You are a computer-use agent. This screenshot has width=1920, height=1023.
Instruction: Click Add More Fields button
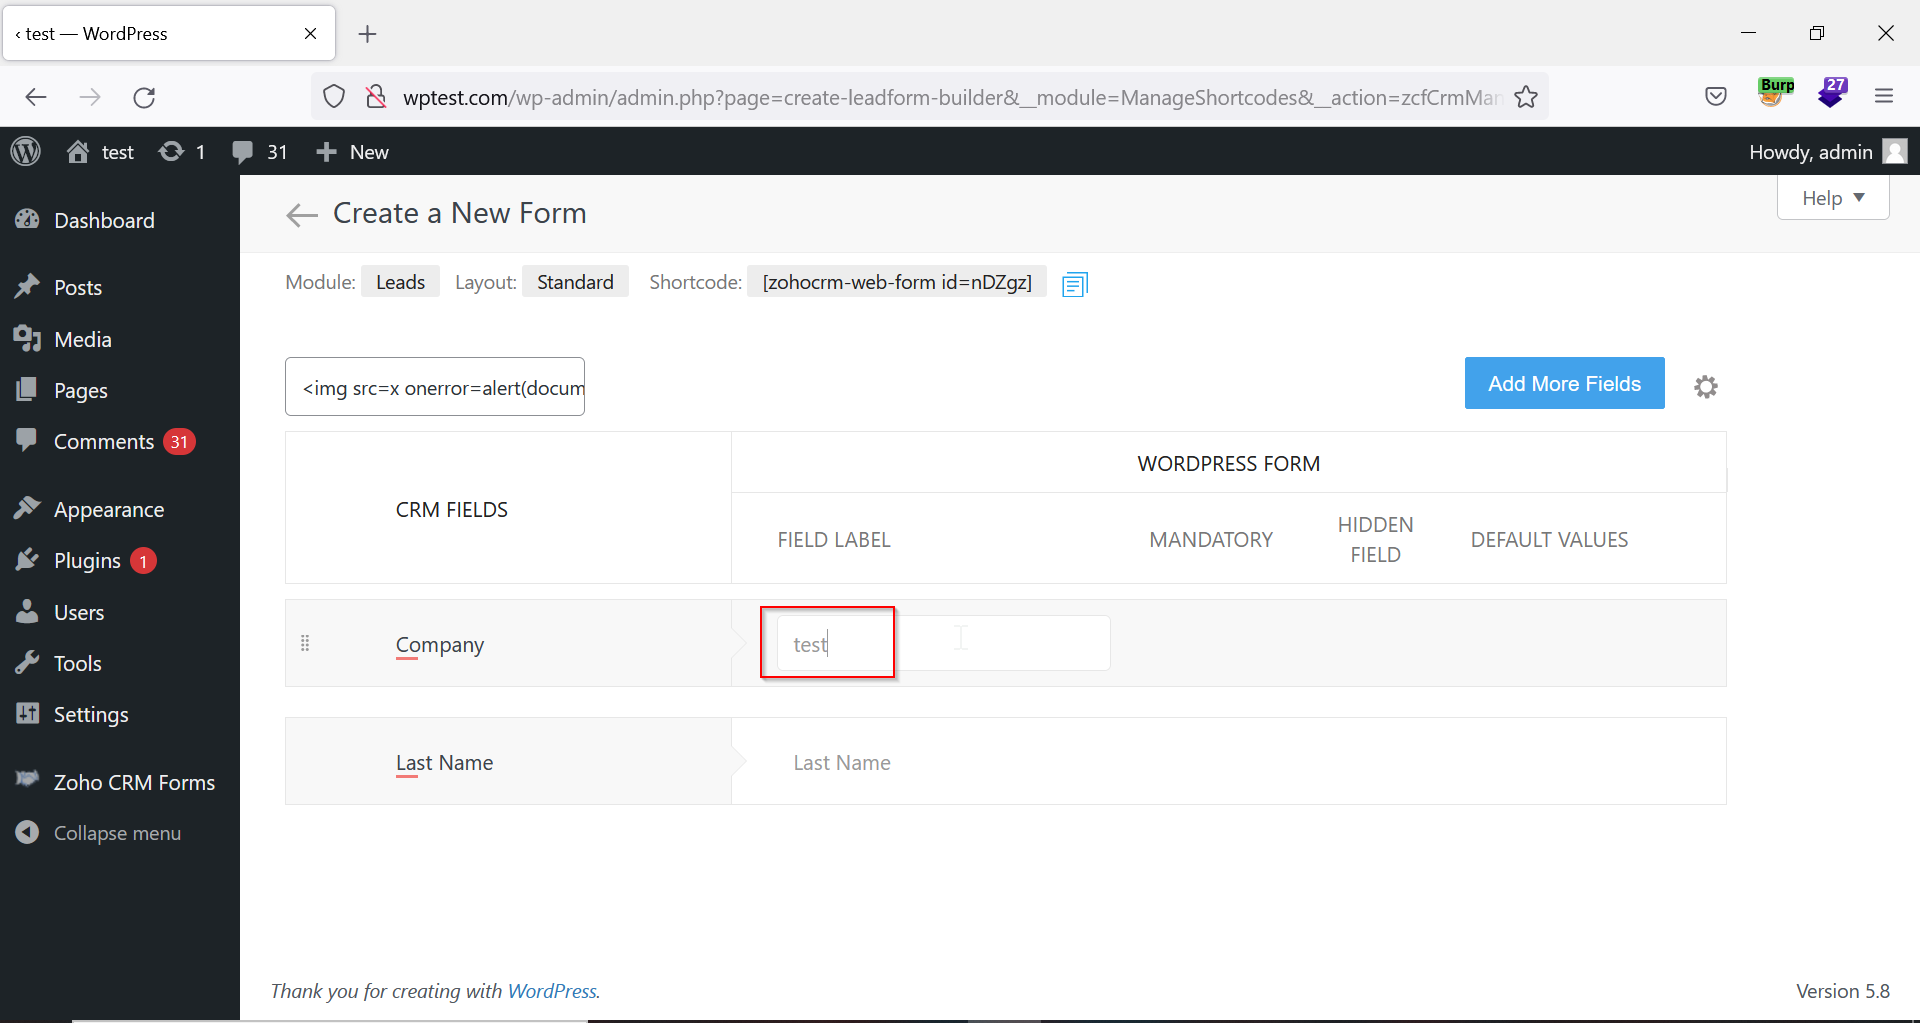click(1564, 384)
